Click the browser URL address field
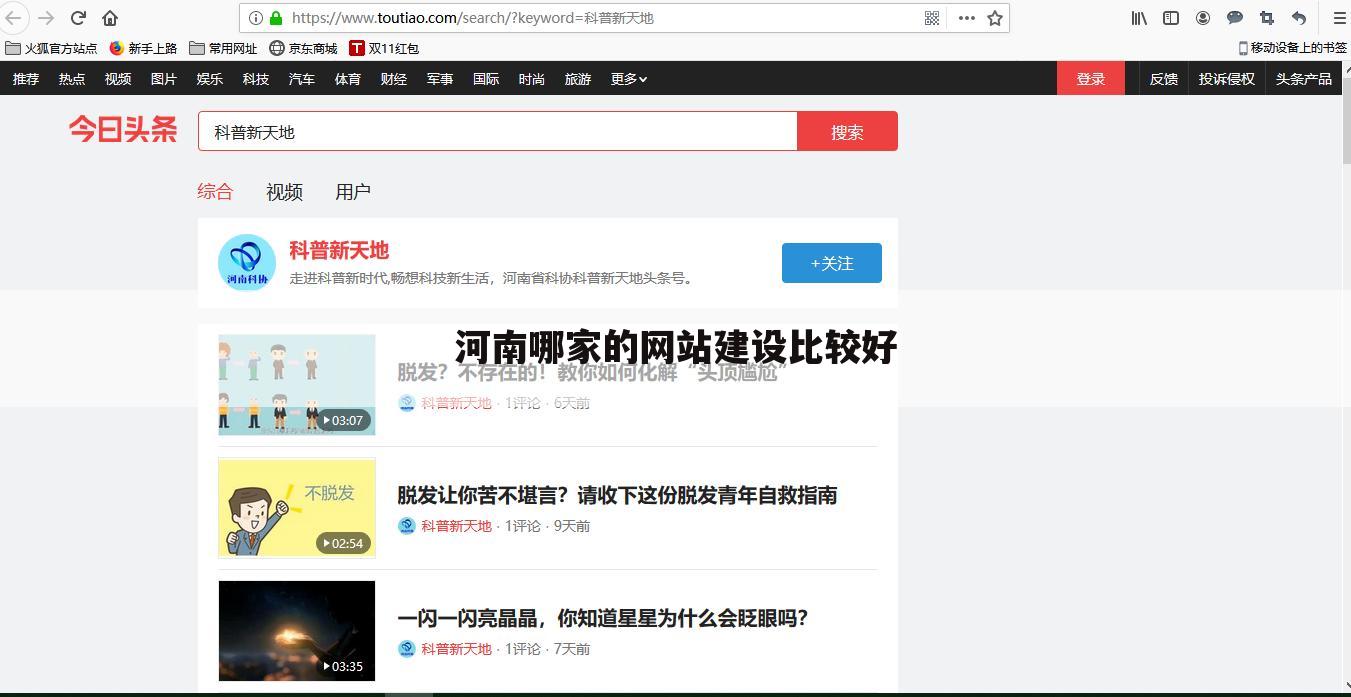This screenshot has width=1351, height=697. [600, 18]
